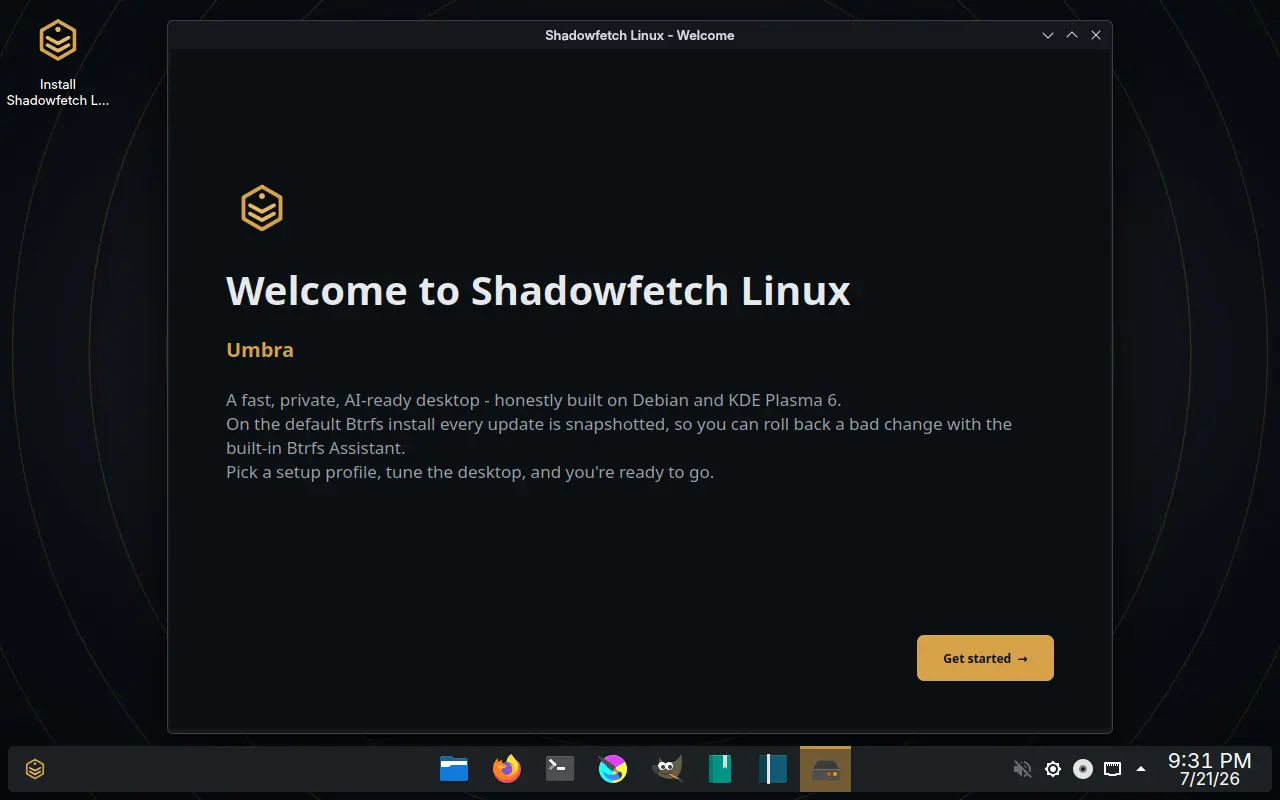This screenshot has height=800, width=1280.
Task: Open the green book app in taskbar
Action: (x=719, y=769)
